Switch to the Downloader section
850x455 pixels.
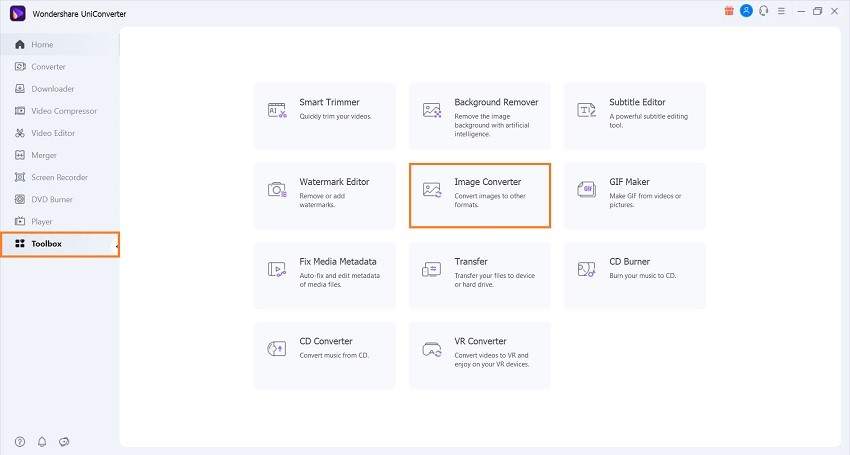pos(53,88)
